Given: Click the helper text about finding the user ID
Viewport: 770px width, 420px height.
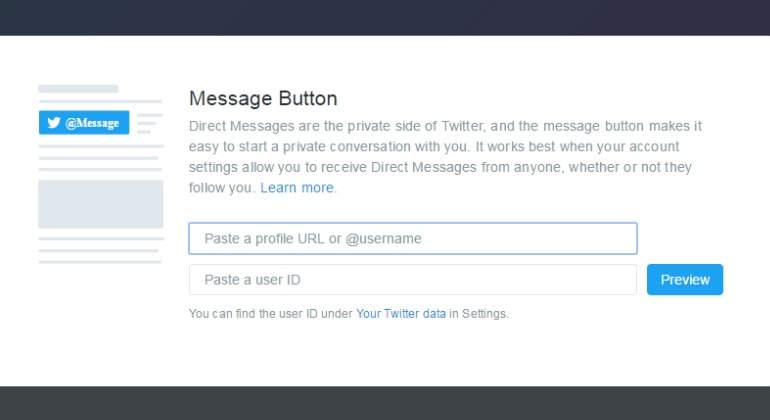Looking at the screenshot, I should click(x=349, y=313).
